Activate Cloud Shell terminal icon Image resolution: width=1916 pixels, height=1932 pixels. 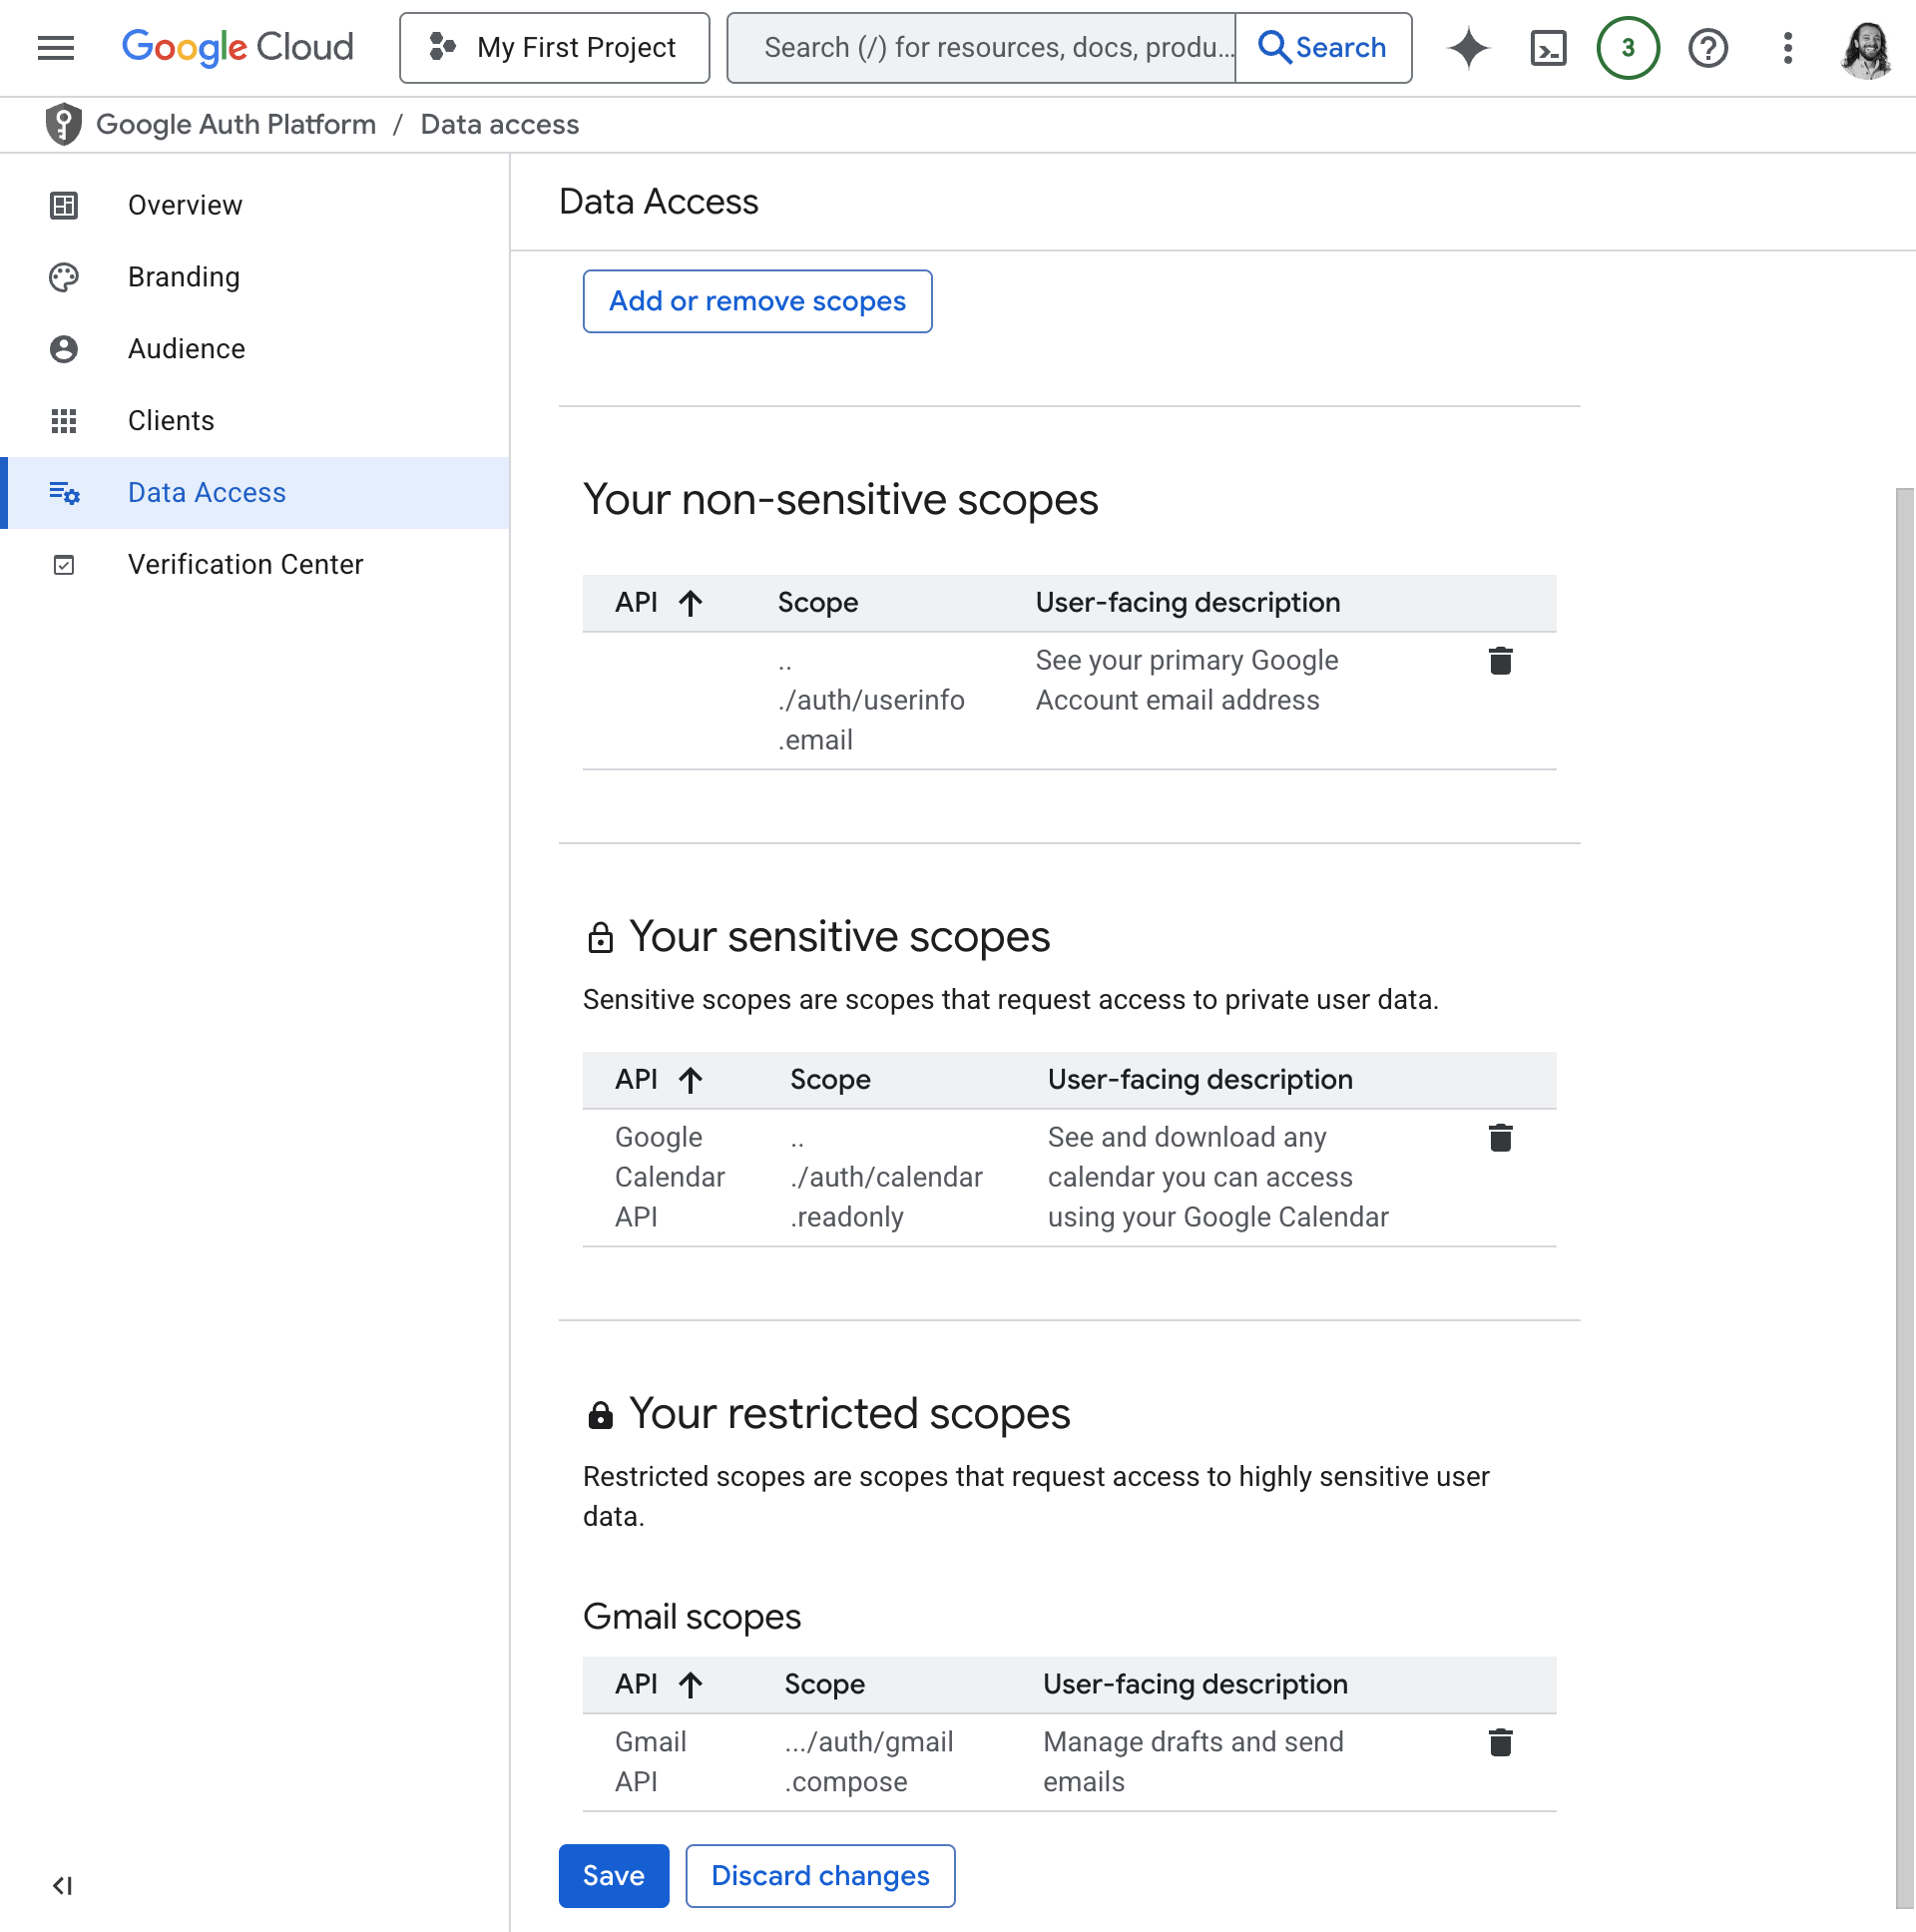coord(1547,47)
